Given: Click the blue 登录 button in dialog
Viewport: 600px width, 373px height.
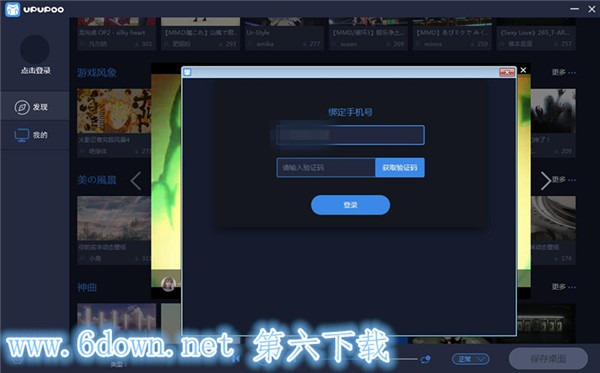Looking at the screenshot, I should point(351,205).
